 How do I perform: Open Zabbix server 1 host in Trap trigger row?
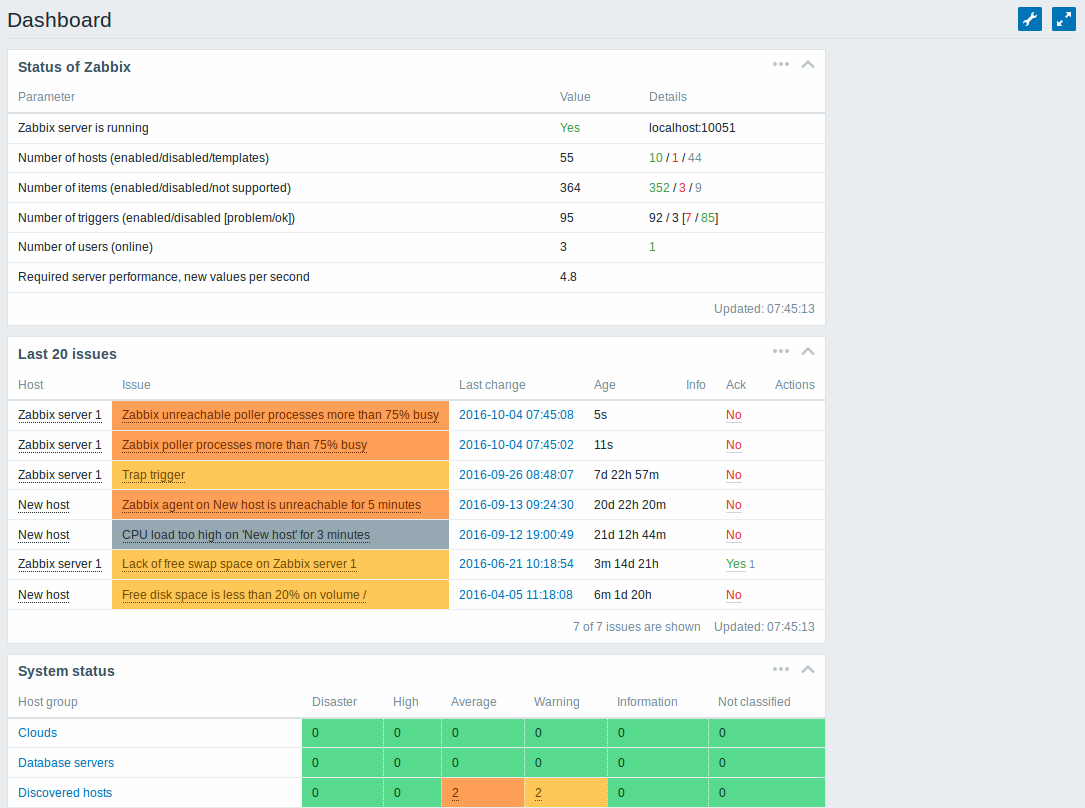(x=60, y=475)
